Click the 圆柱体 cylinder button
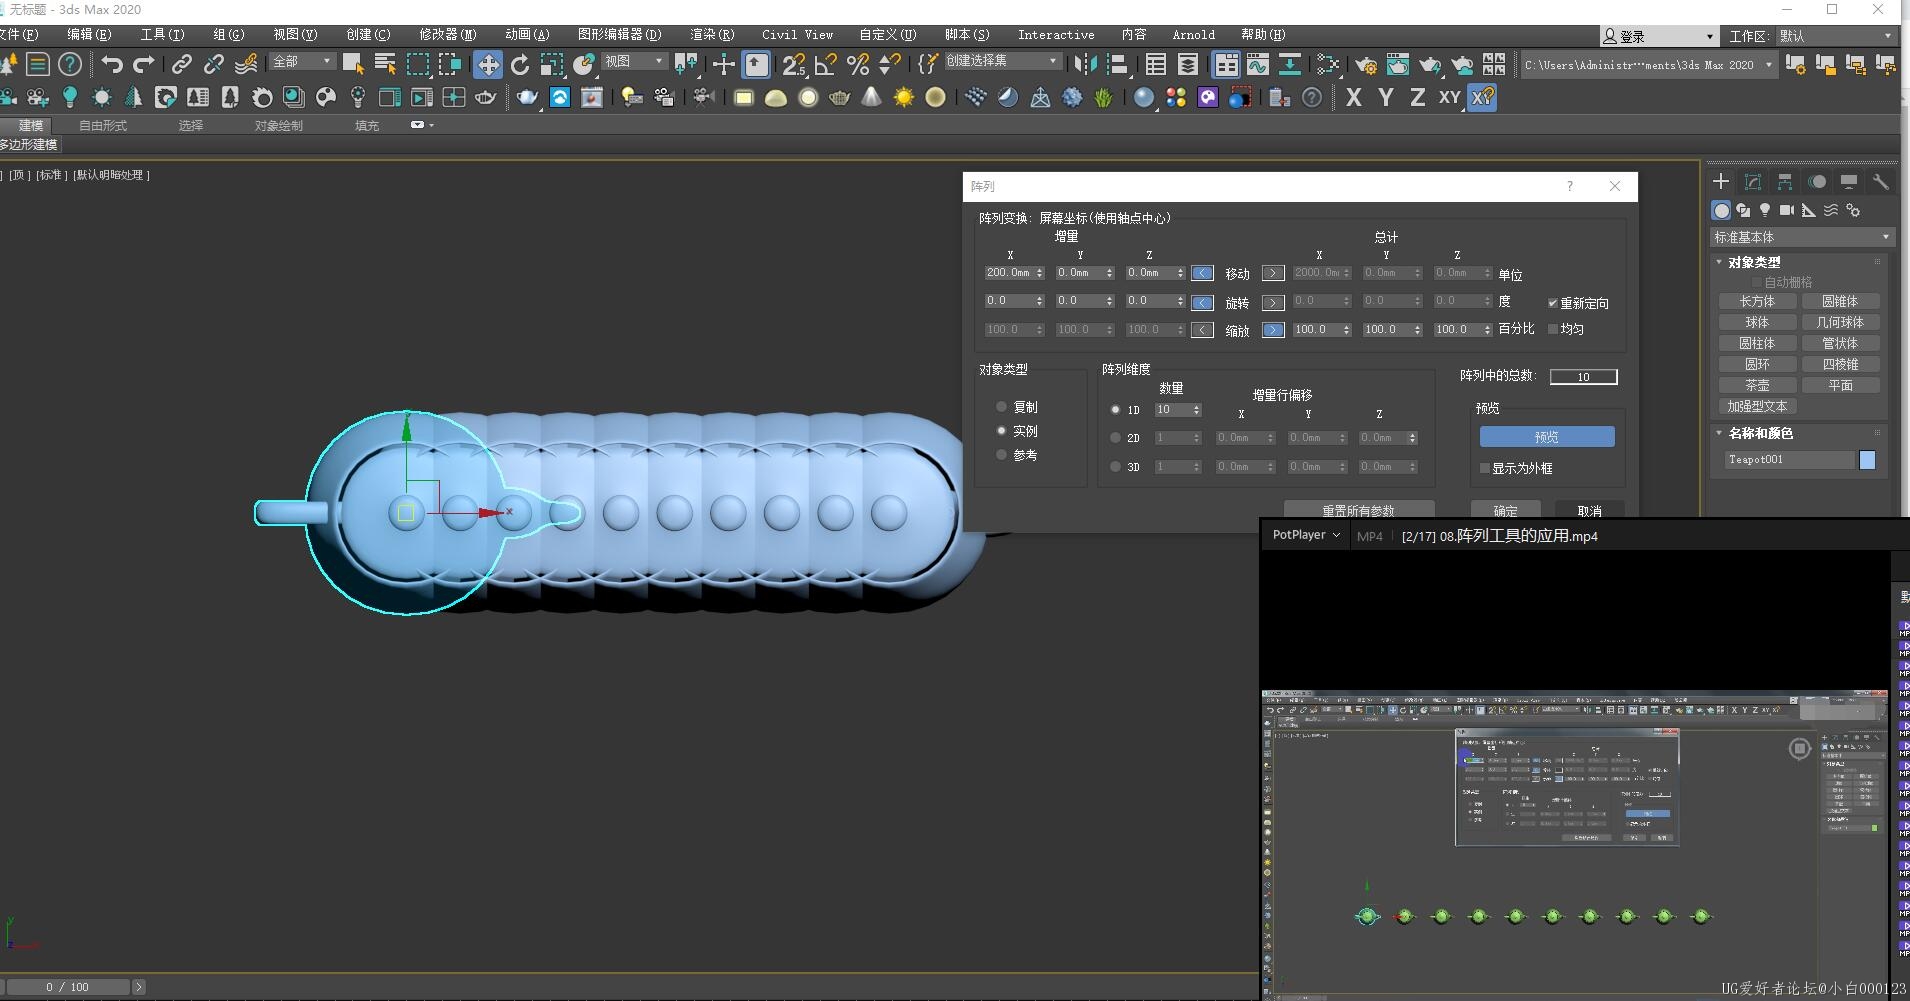Viewport: 1910px width, 1001px height. click(1757, 343)
